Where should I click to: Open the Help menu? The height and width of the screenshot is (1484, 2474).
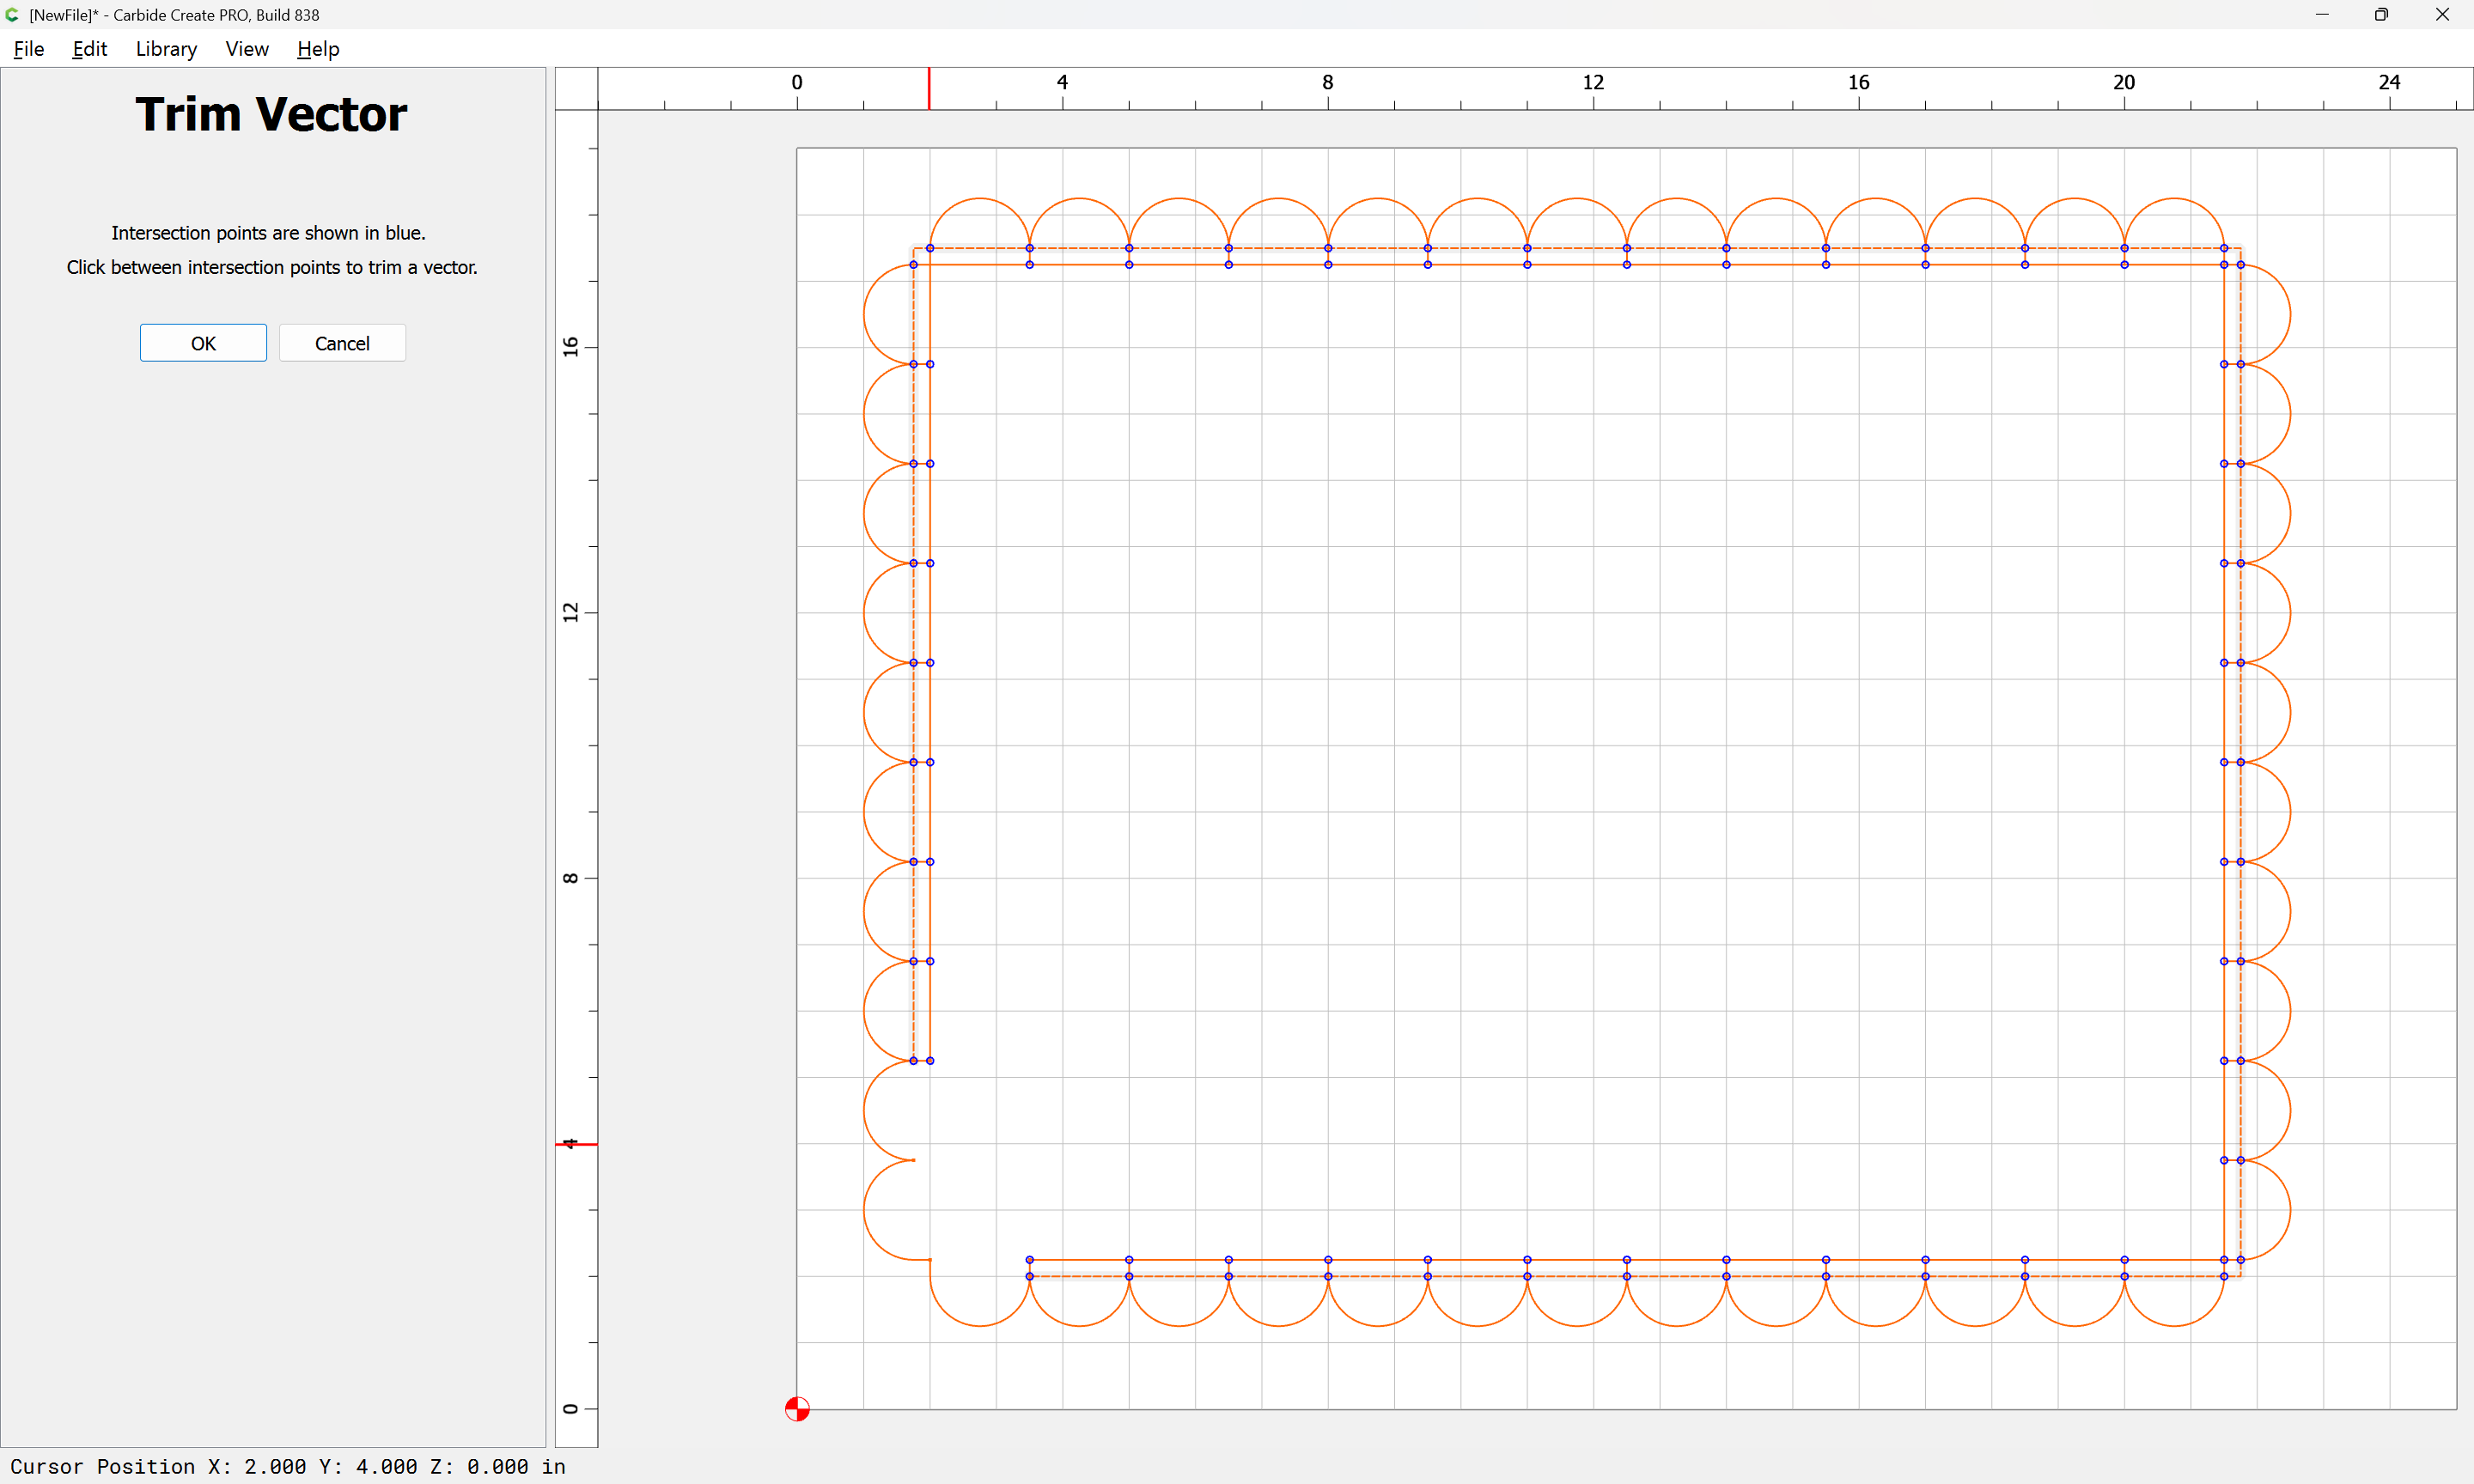pos(318,49)
